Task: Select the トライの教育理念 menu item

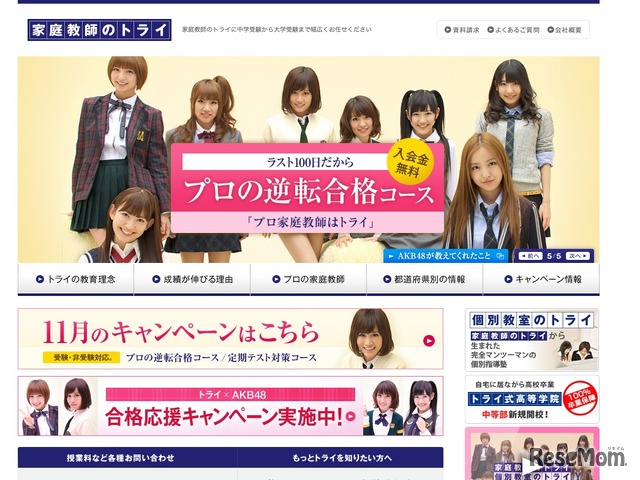Action: 76,279
